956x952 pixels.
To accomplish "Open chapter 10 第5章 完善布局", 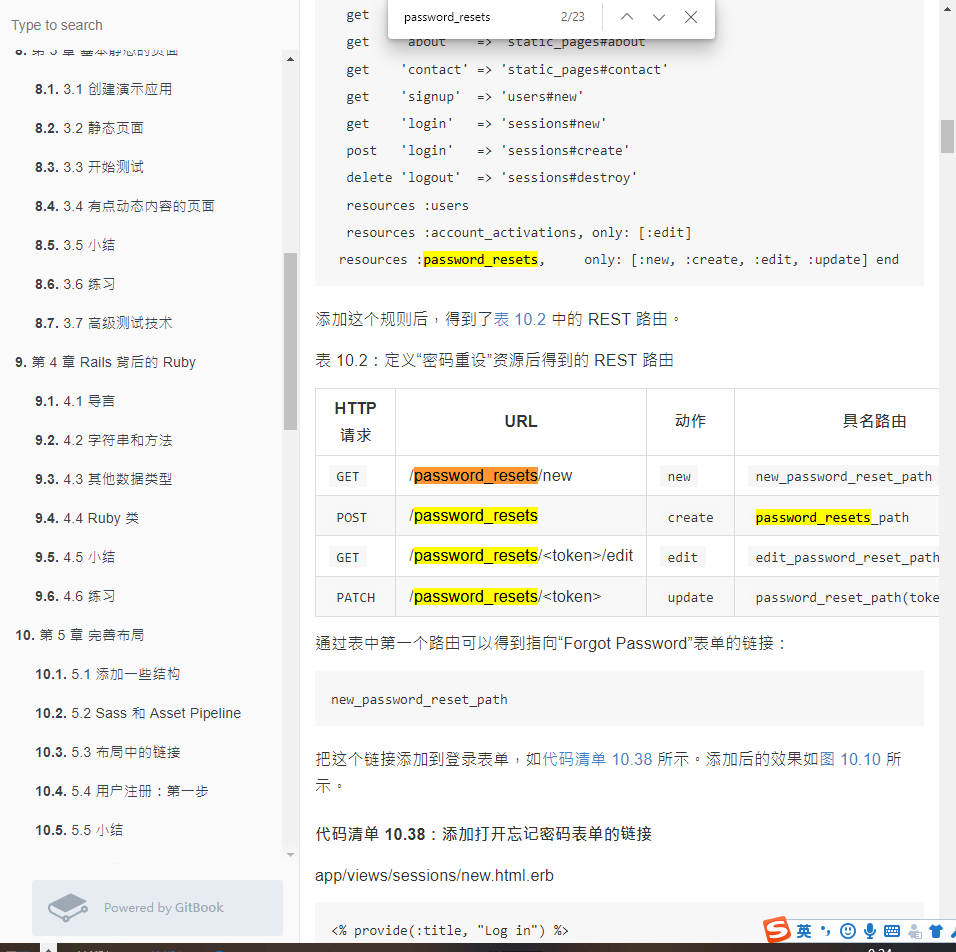I will point(80,635).
